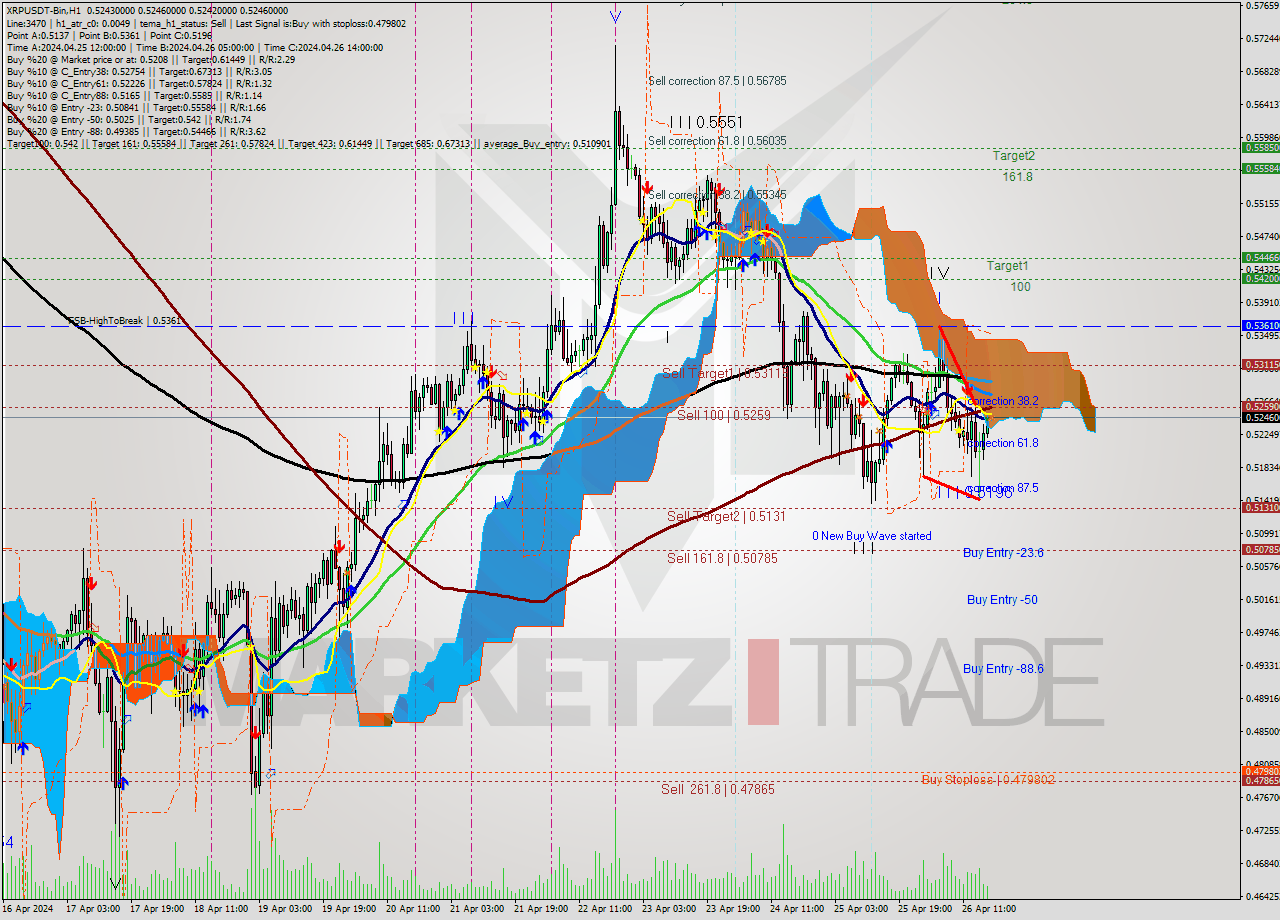Select the red 0.53115 price tag on axis
Screen dimensions: 1280x920
click(x=1260, y=365)
